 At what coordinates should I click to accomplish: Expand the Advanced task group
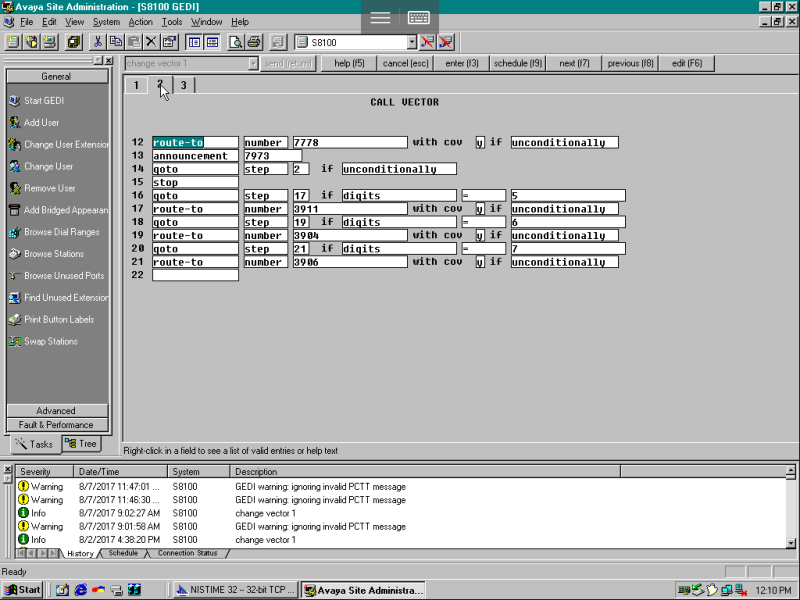(x=56, y=411)
